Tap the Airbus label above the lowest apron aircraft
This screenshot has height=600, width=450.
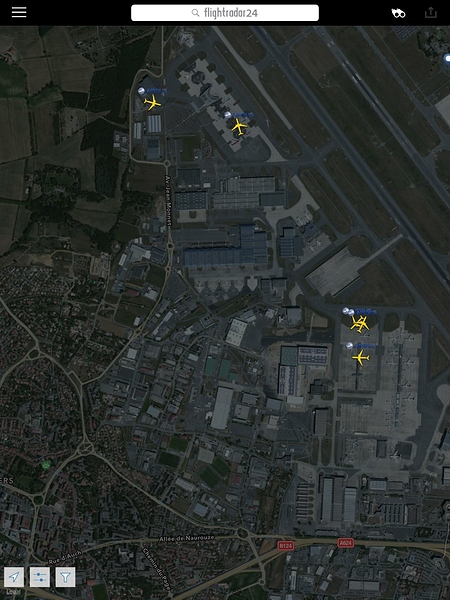coord(365,346)
